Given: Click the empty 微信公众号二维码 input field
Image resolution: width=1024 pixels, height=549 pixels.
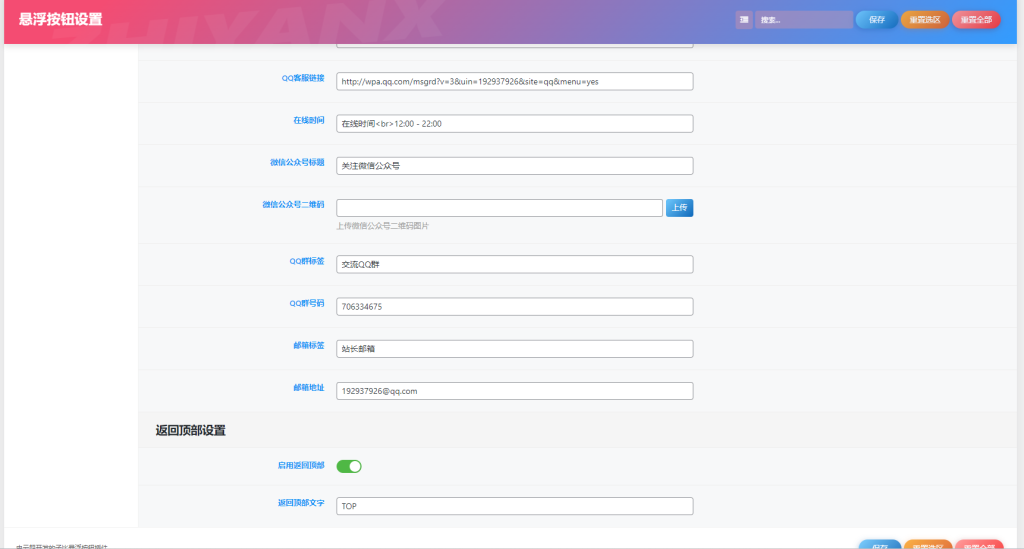Looking at the screenshot, I should coord(499,208).
